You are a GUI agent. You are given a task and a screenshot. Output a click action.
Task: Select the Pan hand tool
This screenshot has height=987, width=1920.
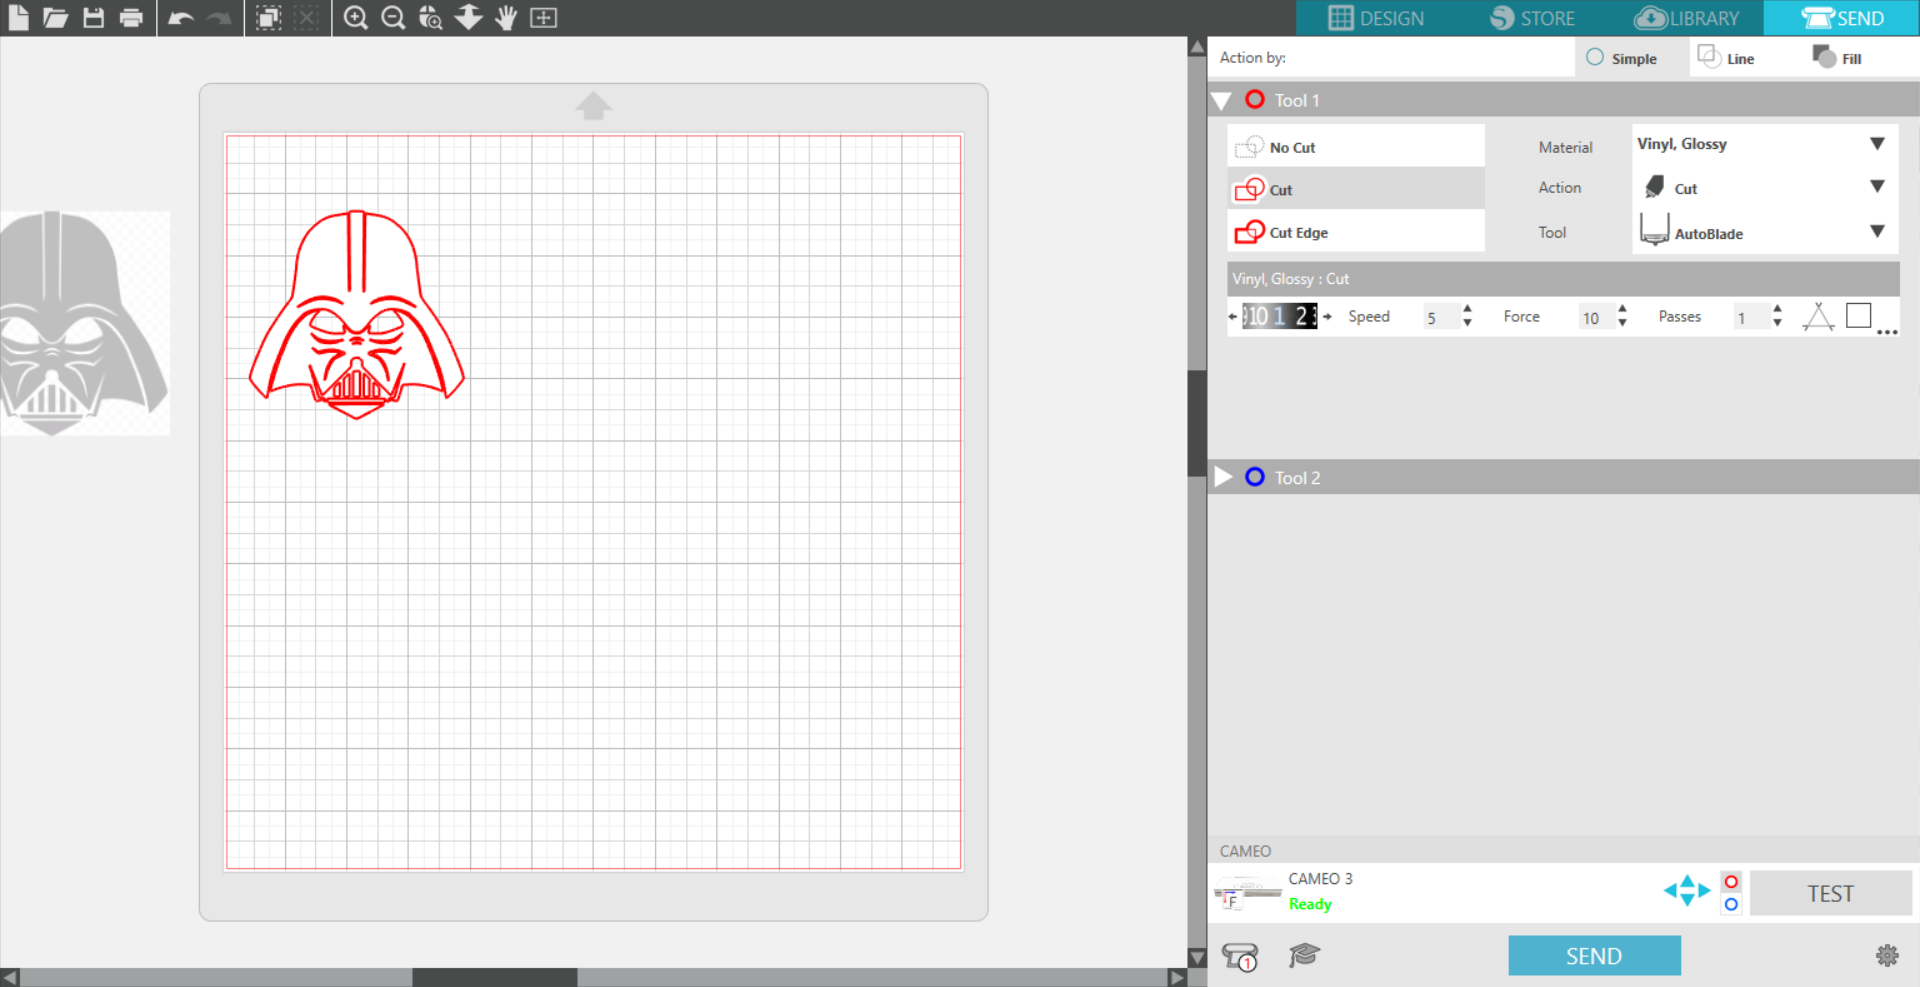click(x=506, y=18)
